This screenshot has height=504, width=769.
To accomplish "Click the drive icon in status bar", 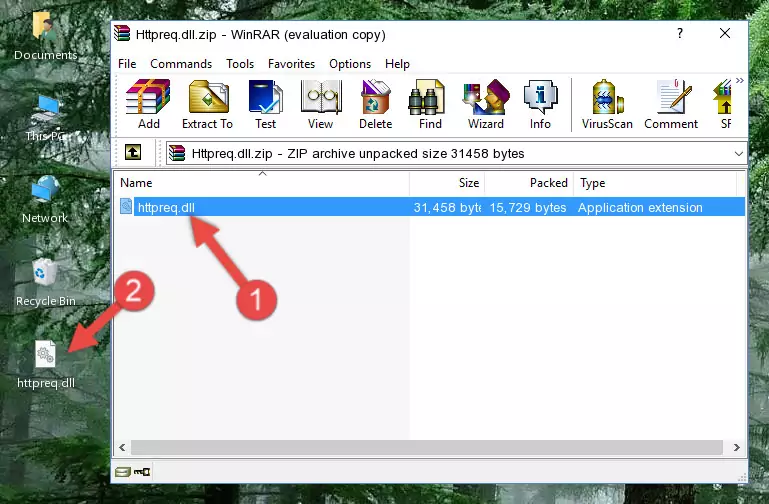I will (x=123, y=472).
